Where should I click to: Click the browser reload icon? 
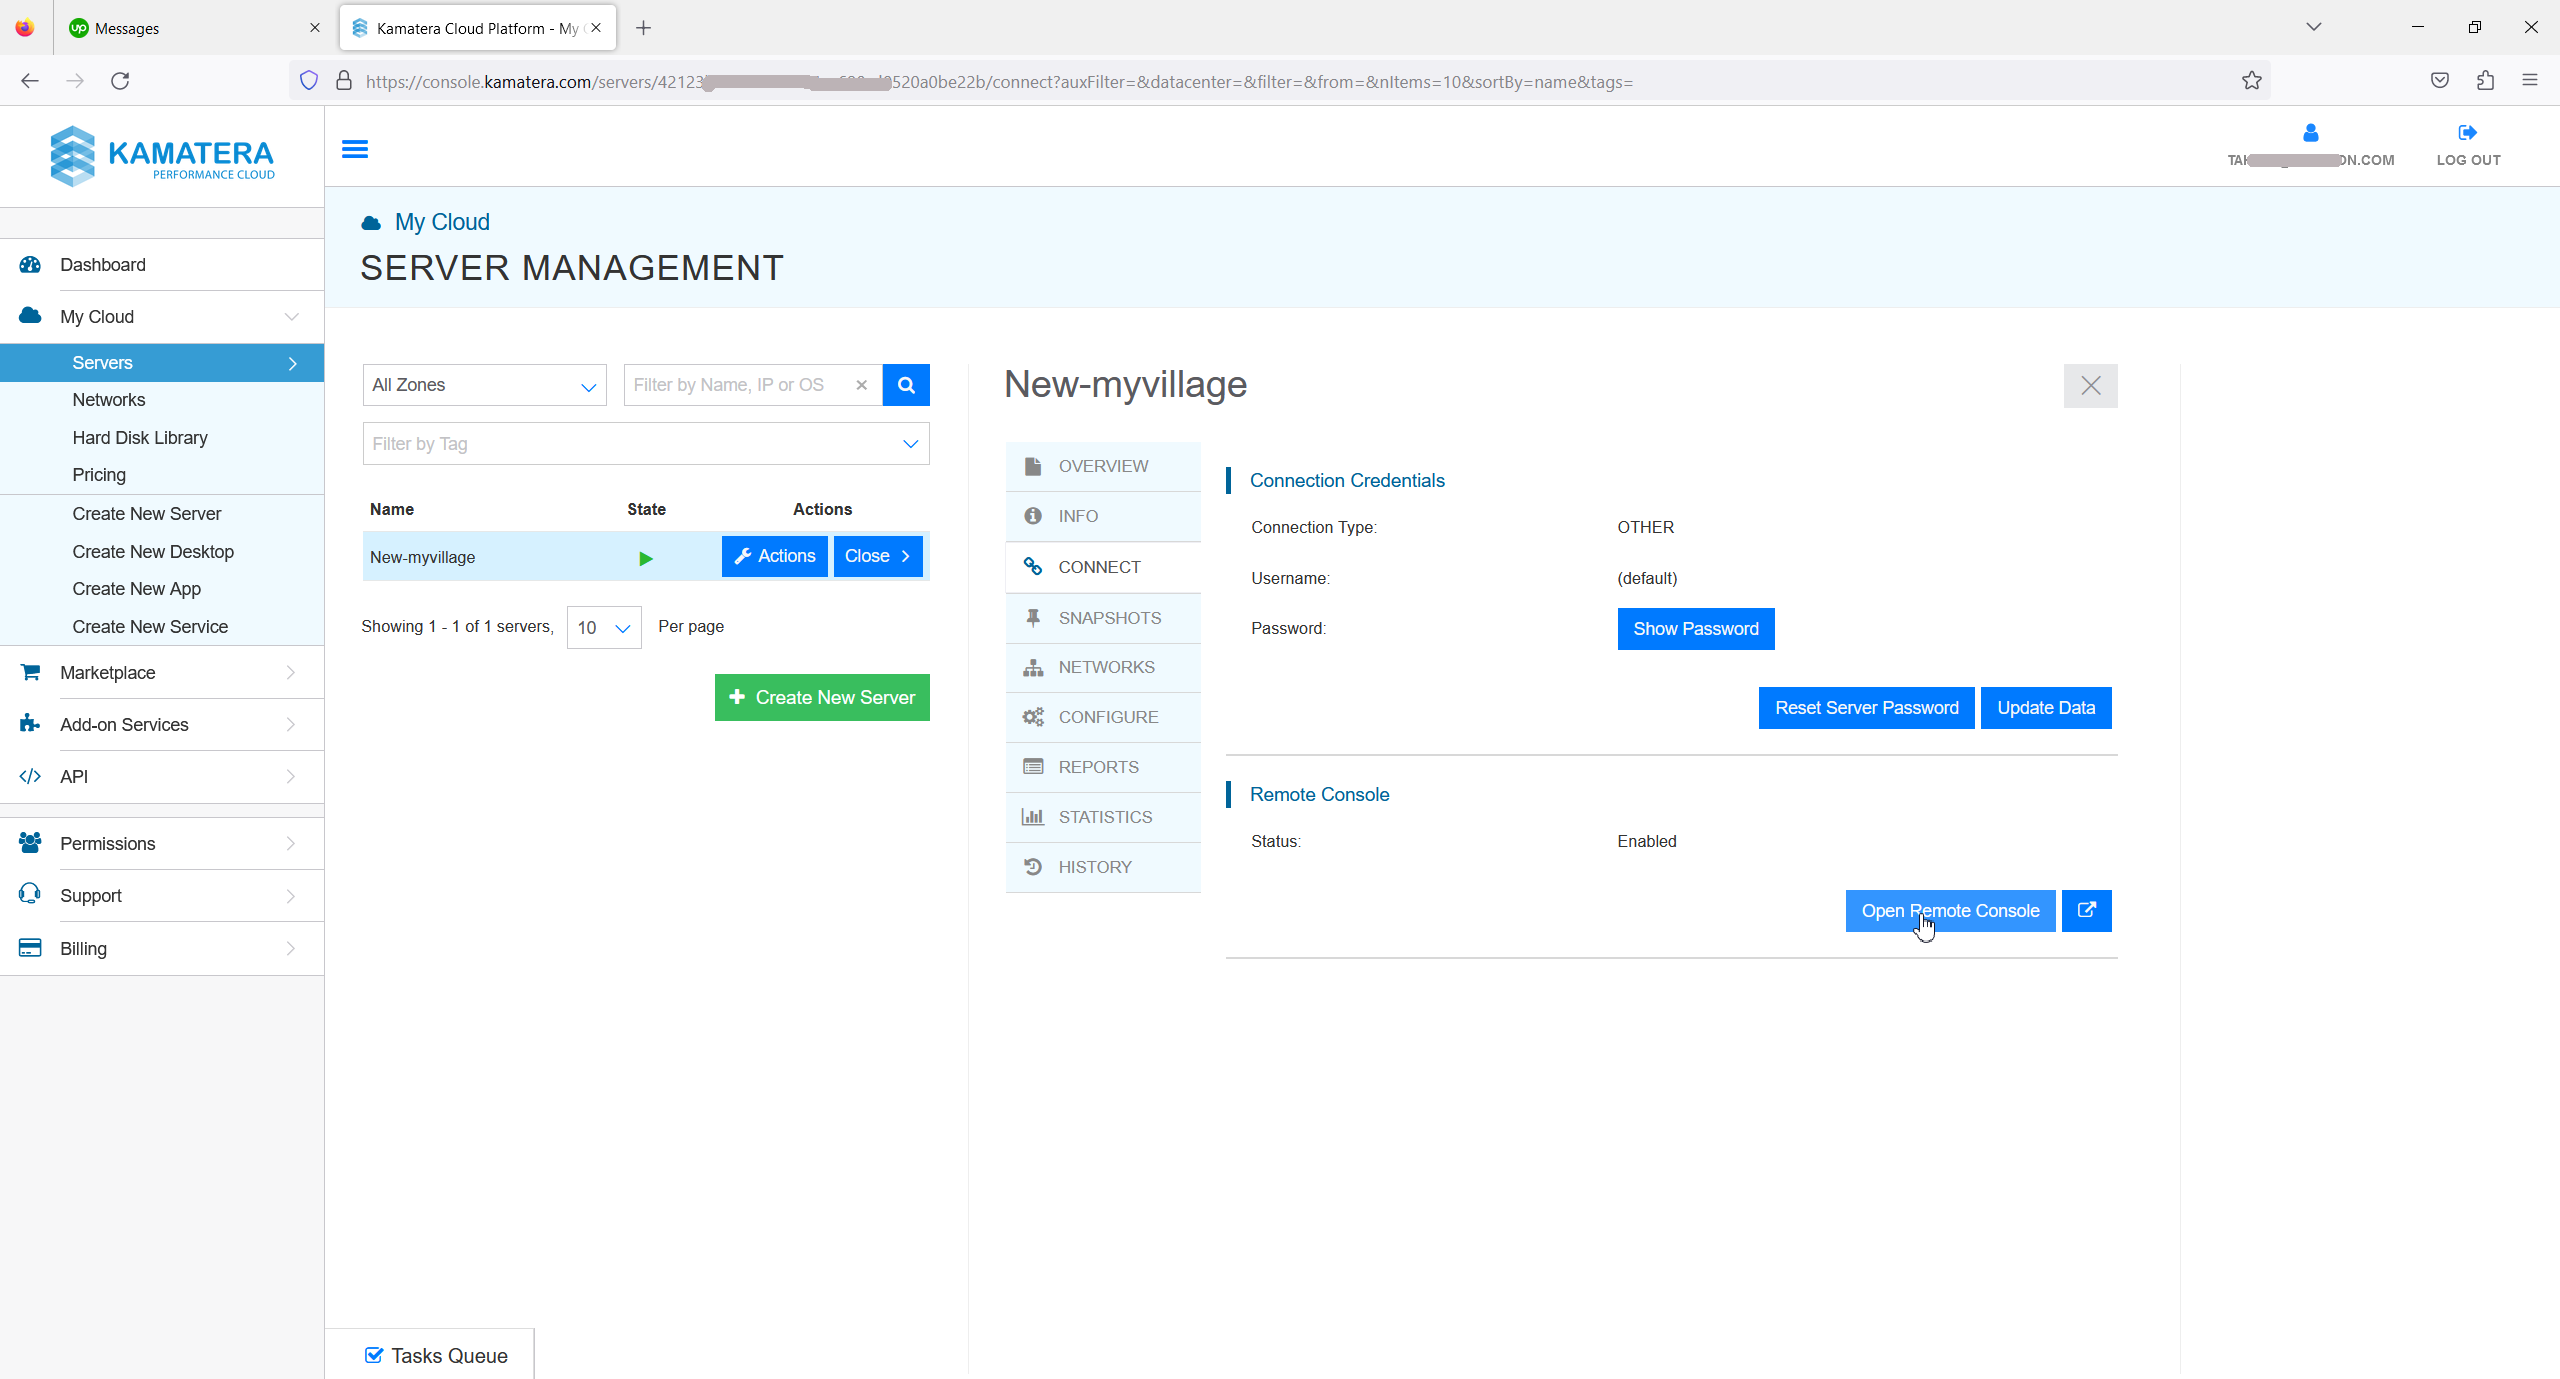[x=120, y=81]
